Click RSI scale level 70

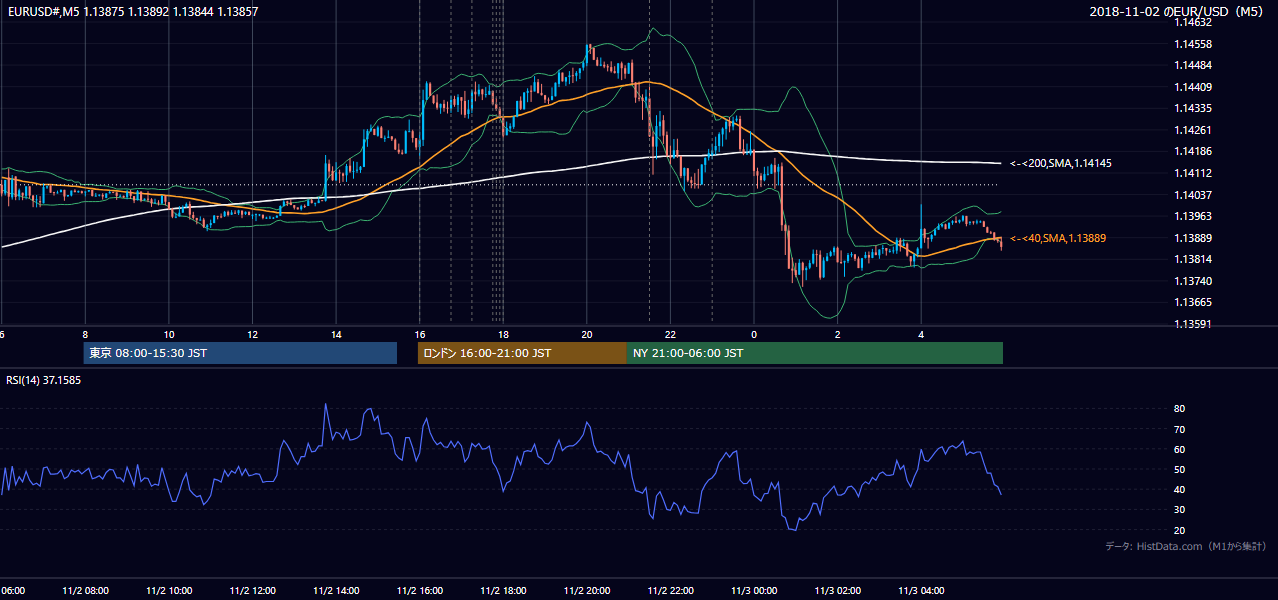click(x=1180, y=429)
